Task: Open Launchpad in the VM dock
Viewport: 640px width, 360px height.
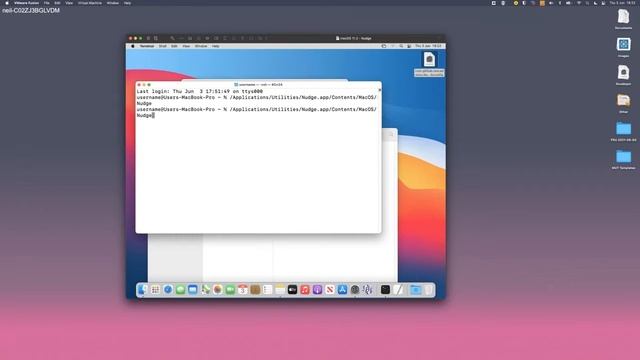Action: [155, 290]
